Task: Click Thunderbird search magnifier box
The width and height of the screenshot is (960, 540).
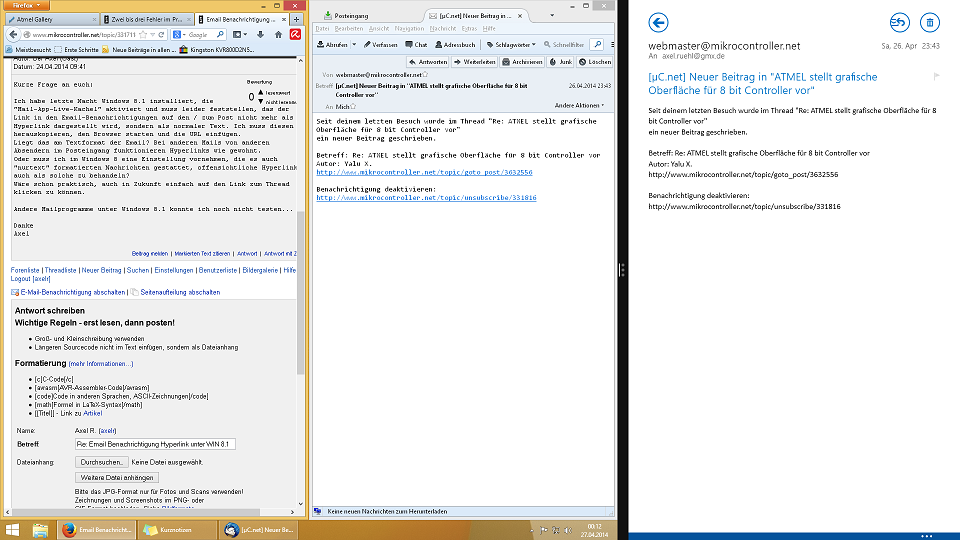Action: tap(597, 44)
